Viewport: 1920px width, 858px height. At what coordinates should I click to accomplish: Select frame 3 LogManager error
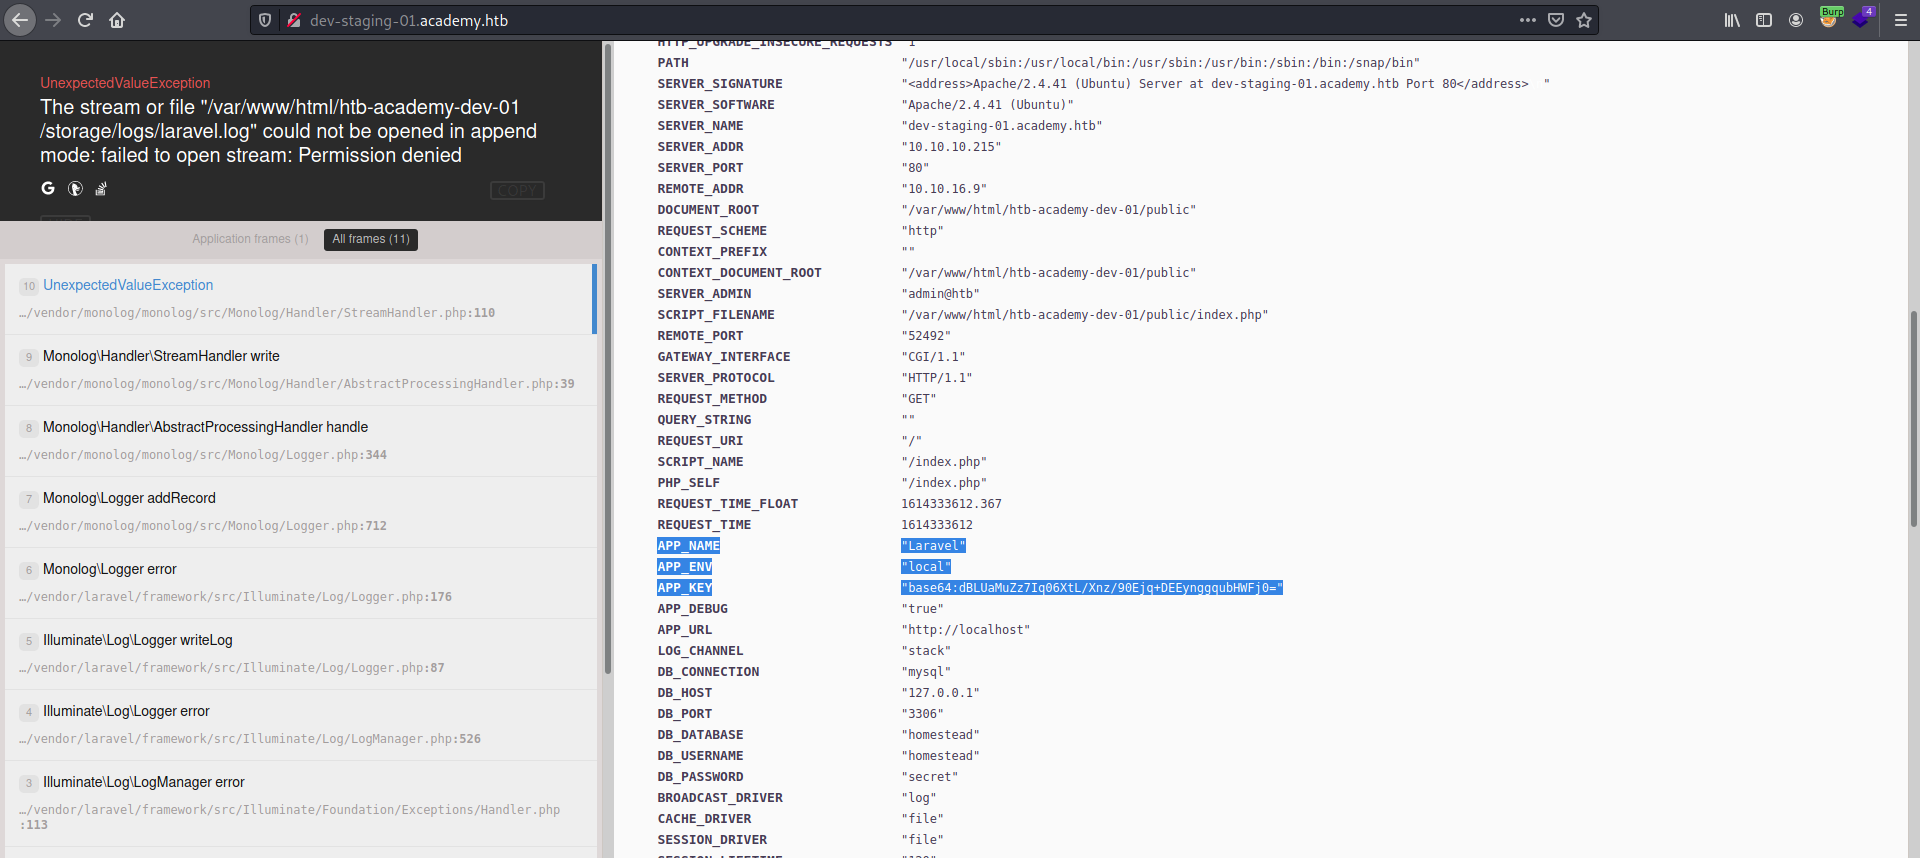tap(300, 803)
